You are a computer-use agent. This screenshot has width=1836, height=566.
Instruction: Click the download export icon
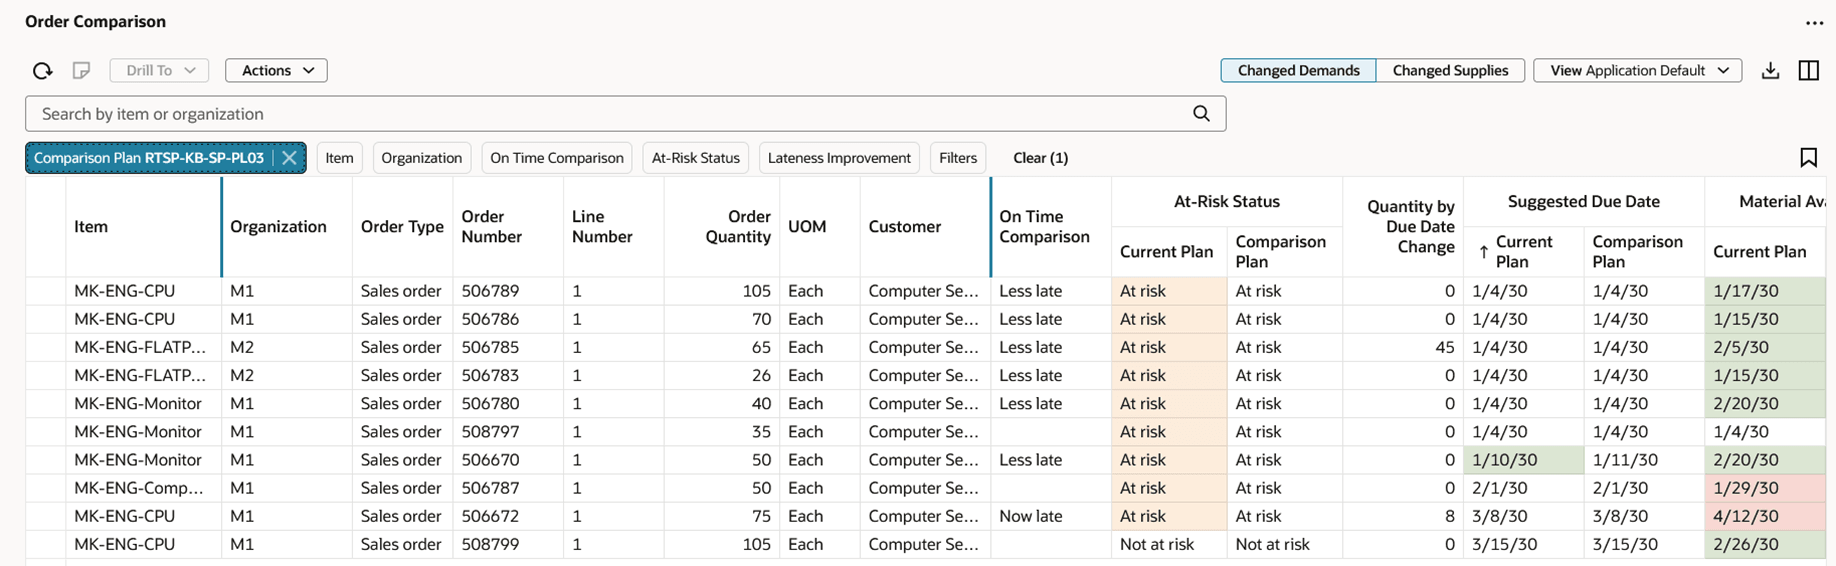tap(1770, 70)
